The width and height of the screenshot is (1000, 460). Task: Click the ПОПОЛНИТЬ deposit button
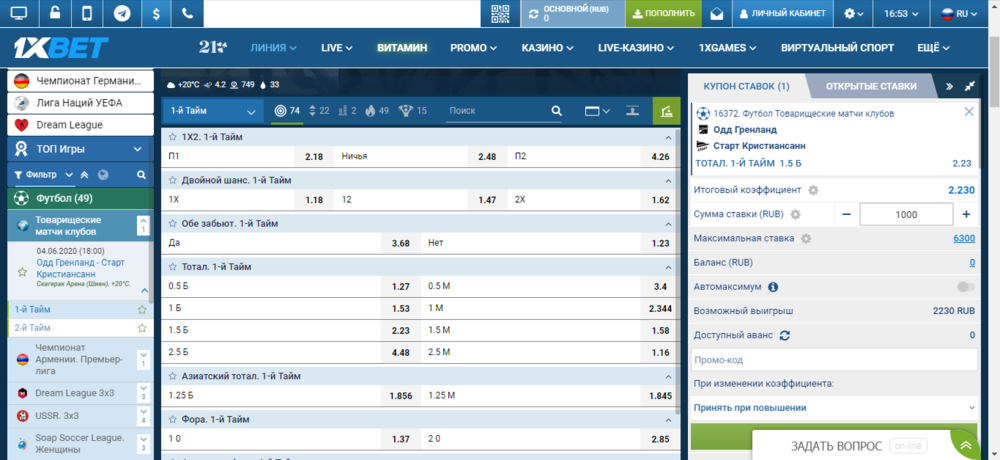(664, 13)
